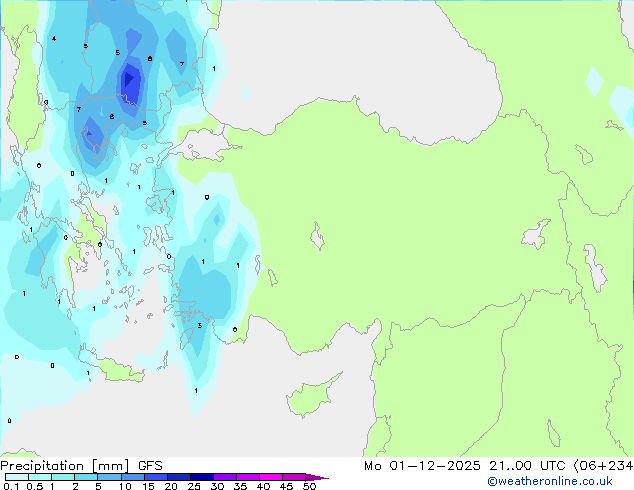Select the 15 mm royal blue legend swatch

[x=155, y=477]
